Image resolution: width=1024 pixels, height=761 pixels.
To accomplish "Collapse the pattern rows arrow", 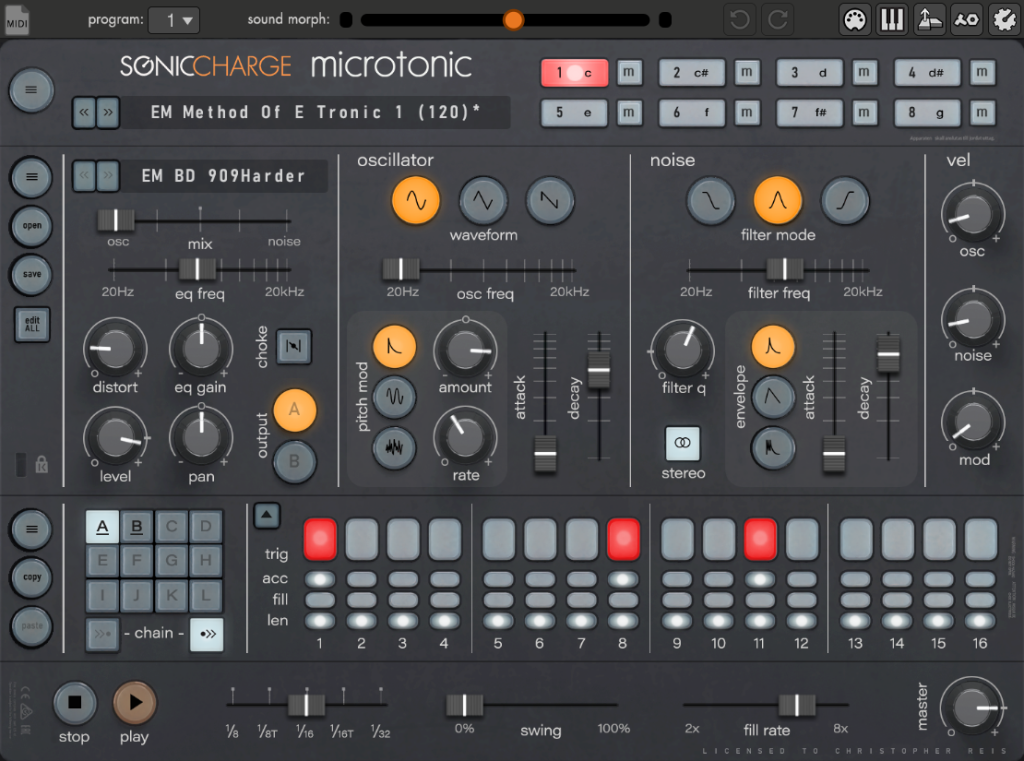I will 266,515.
